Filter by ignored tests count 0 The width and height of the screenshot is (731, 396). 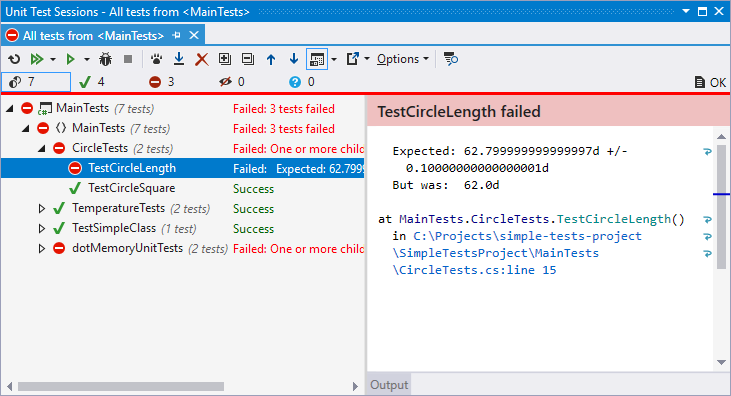pos(232,82)
